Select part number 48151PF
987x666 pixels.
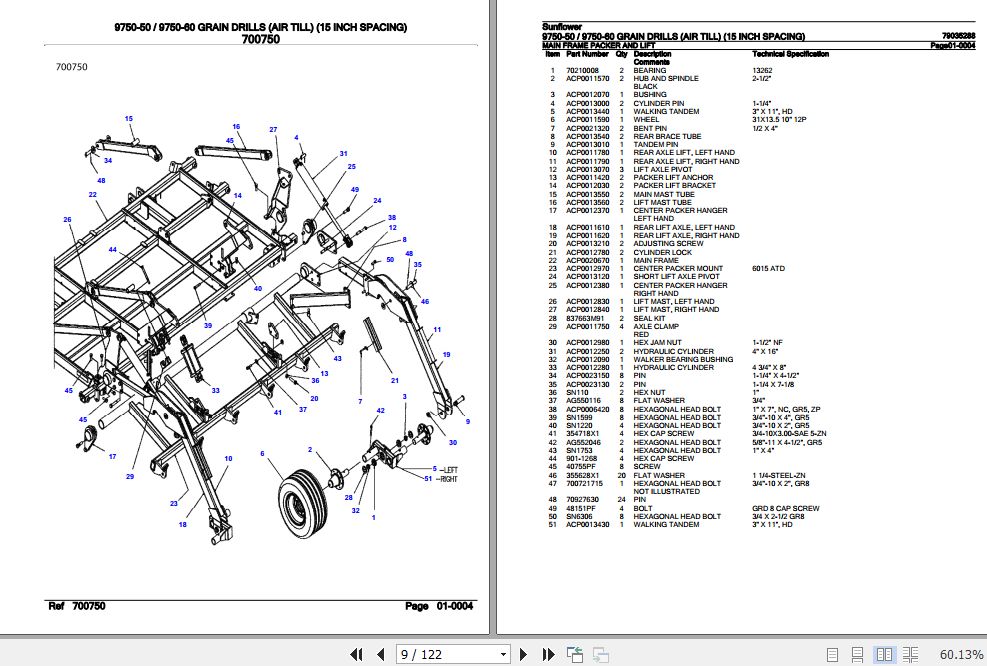click(580, 509)
